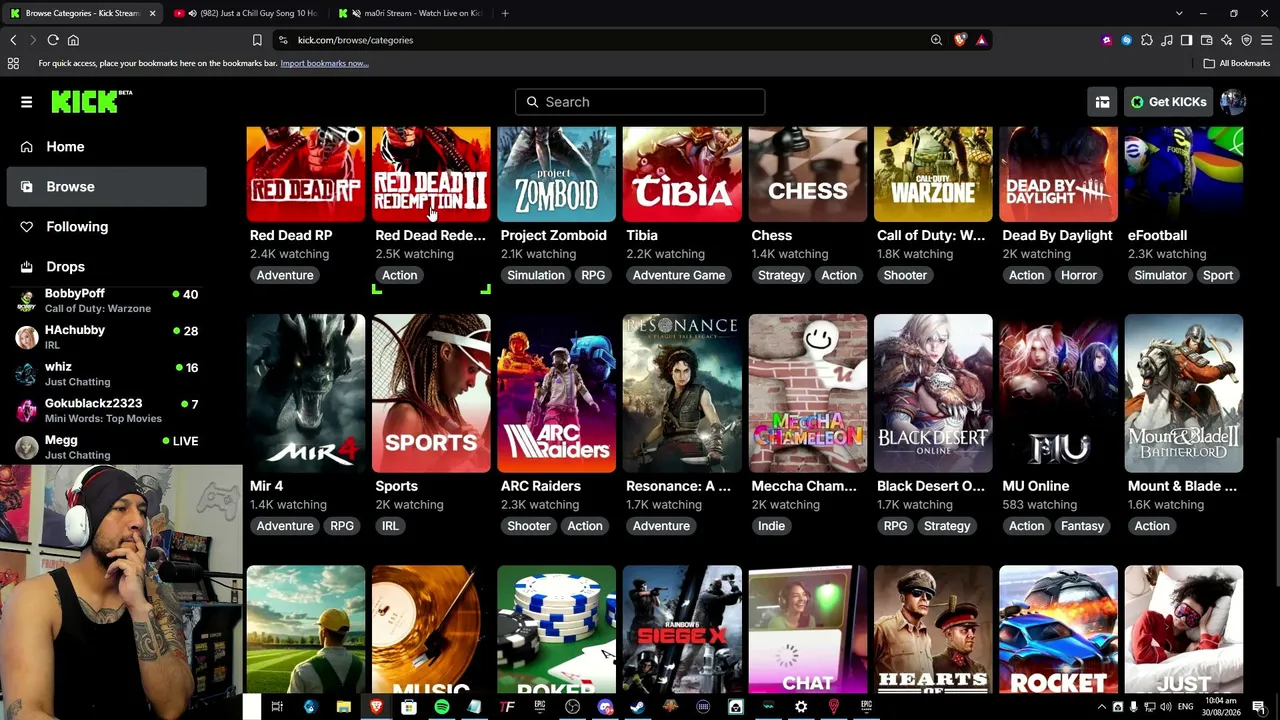This screenshot has width=1280, height=720.
Task: Click the Horror tag under Dead By Daylight
Action: 1078,275
